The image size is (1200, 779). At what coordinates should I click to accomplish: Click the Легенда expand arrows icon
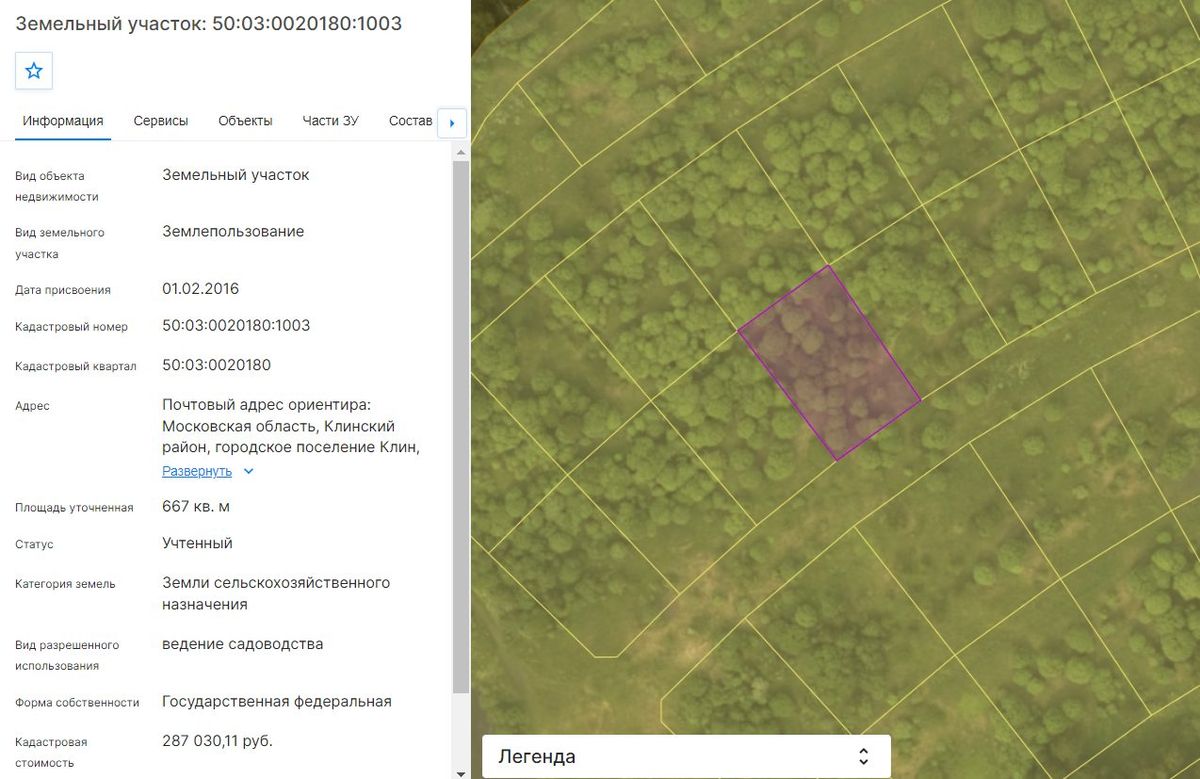[x=864, y=757]
